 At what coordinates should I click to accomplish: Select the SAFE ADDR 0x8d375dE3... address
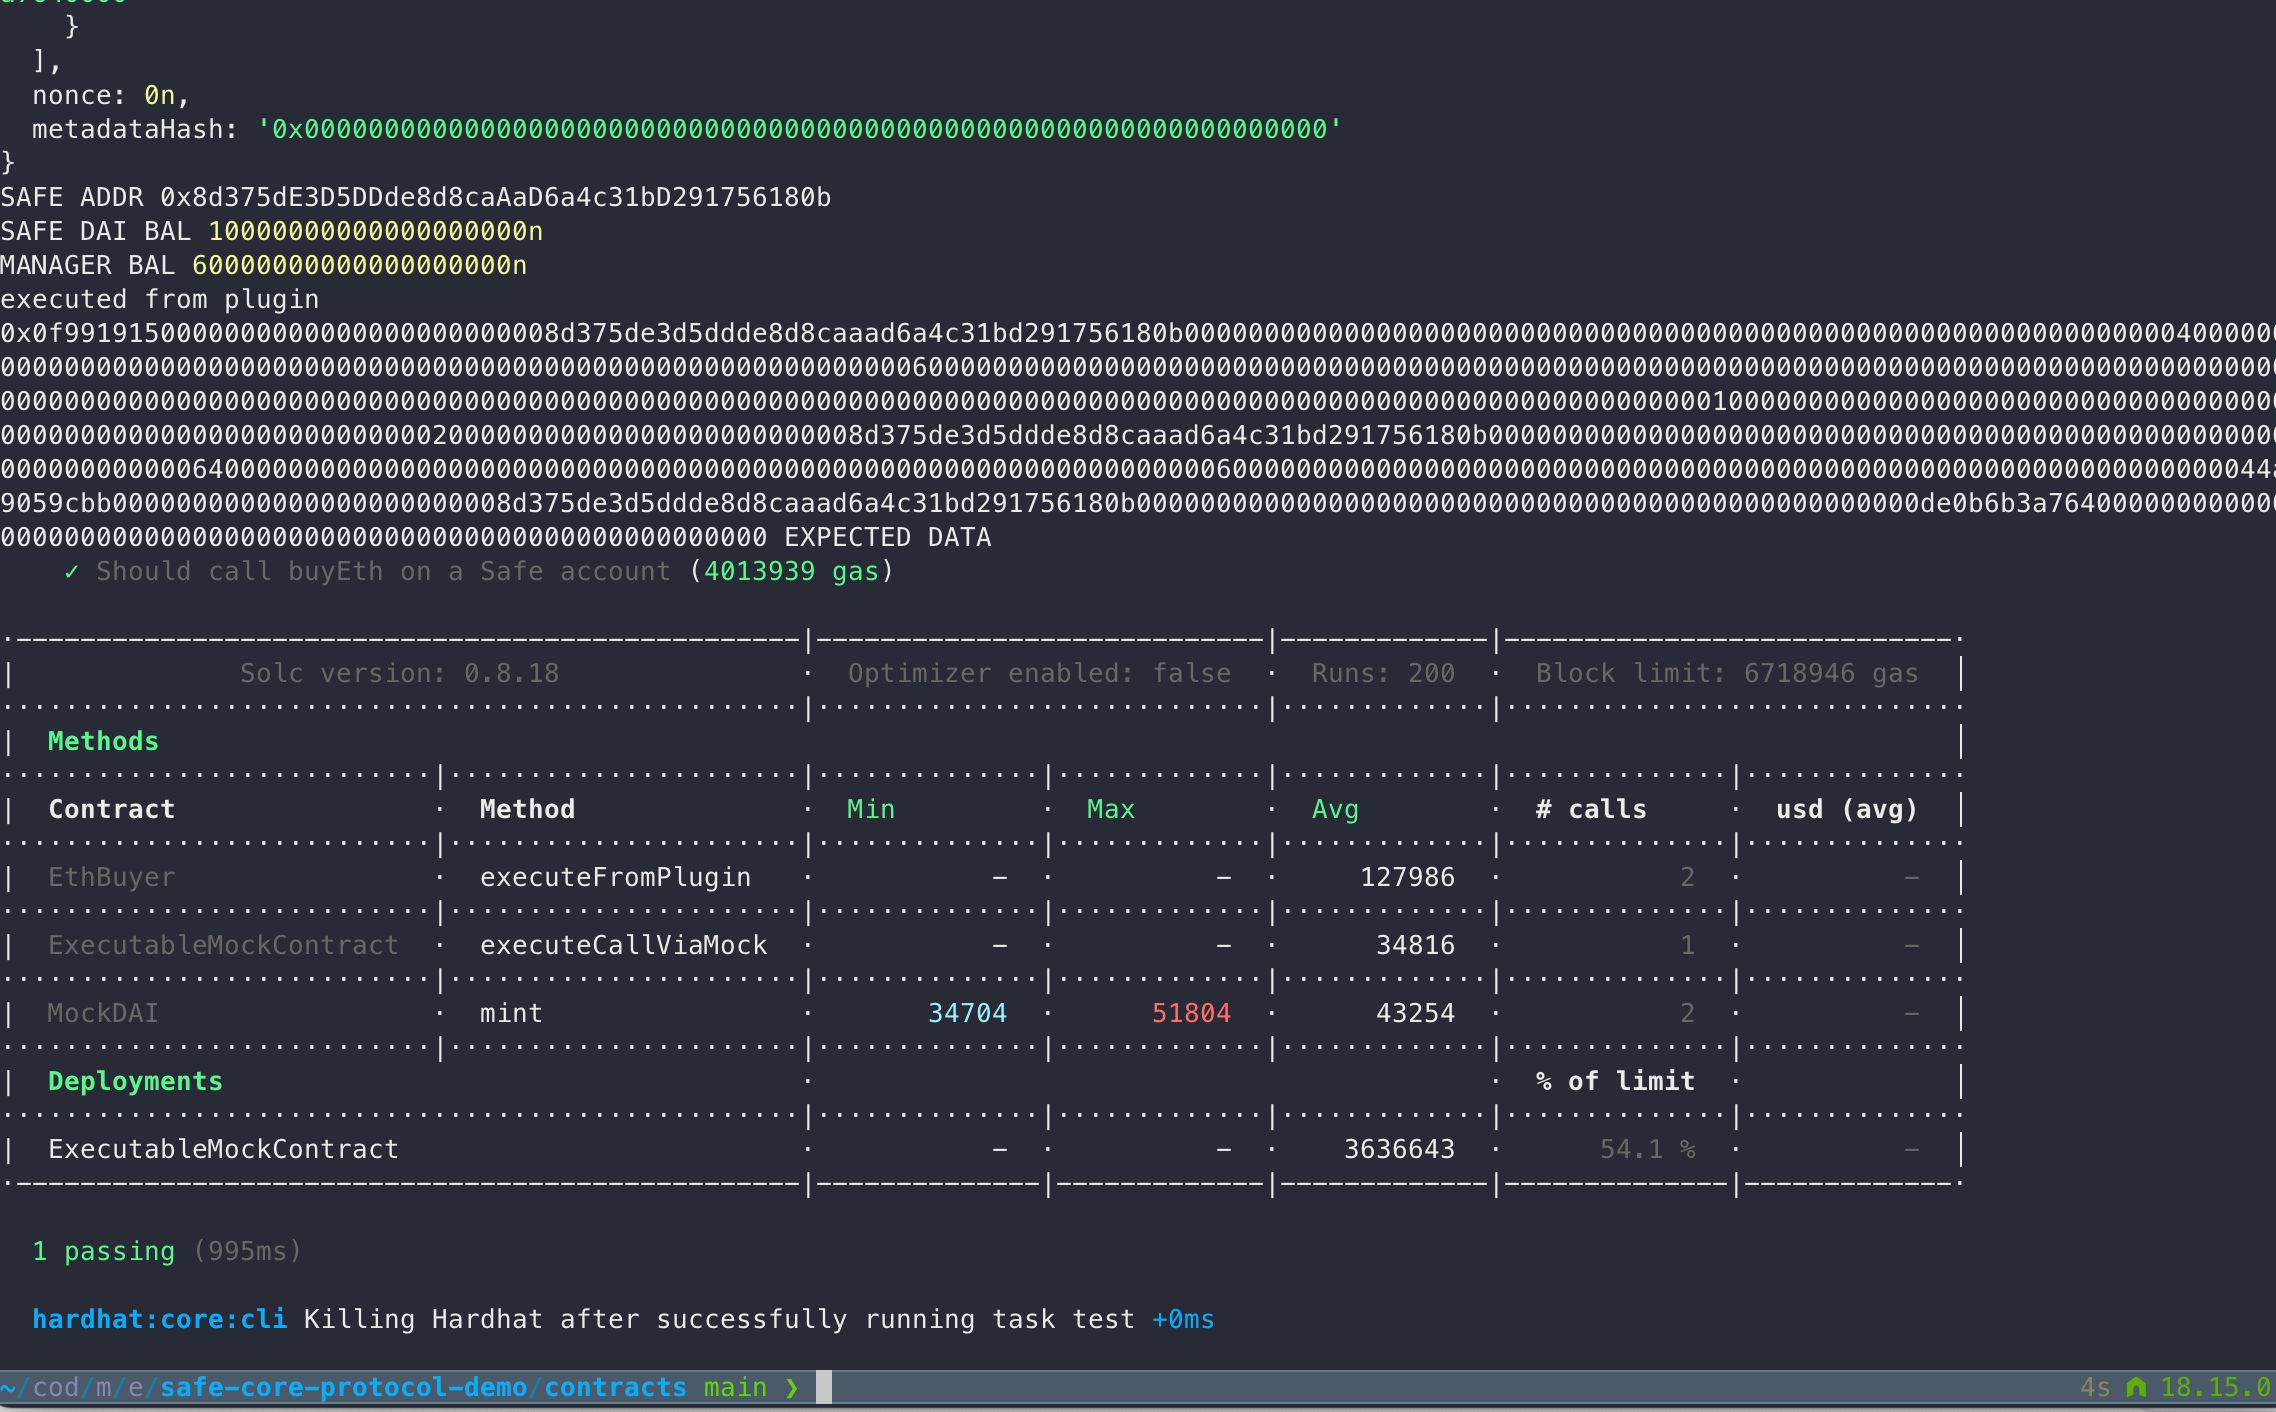[496, 197]
